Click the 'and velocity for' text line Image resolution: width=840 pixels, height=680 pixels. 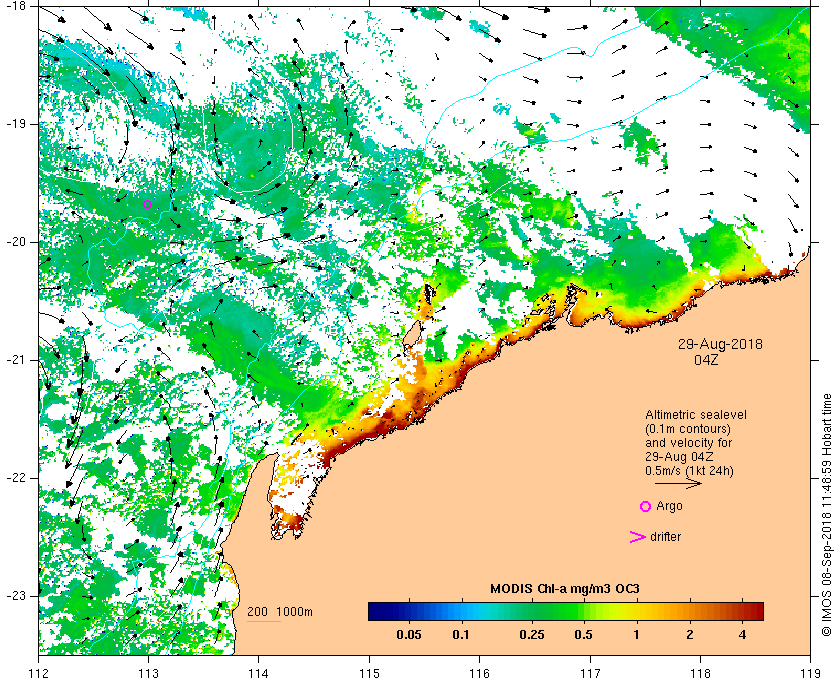click(x=688, y=443)
